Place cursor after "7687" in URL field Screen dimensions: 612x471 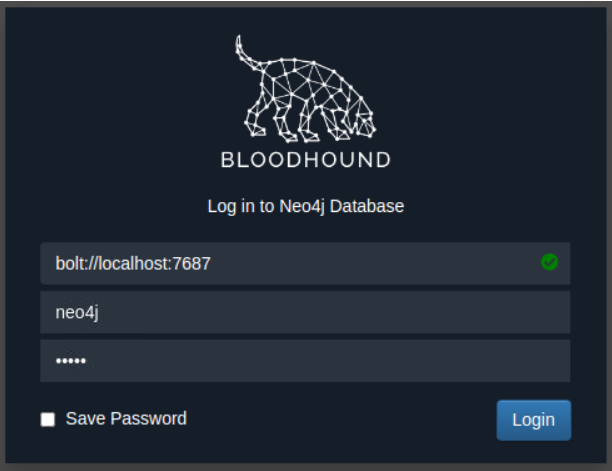(x=213, y=263)
